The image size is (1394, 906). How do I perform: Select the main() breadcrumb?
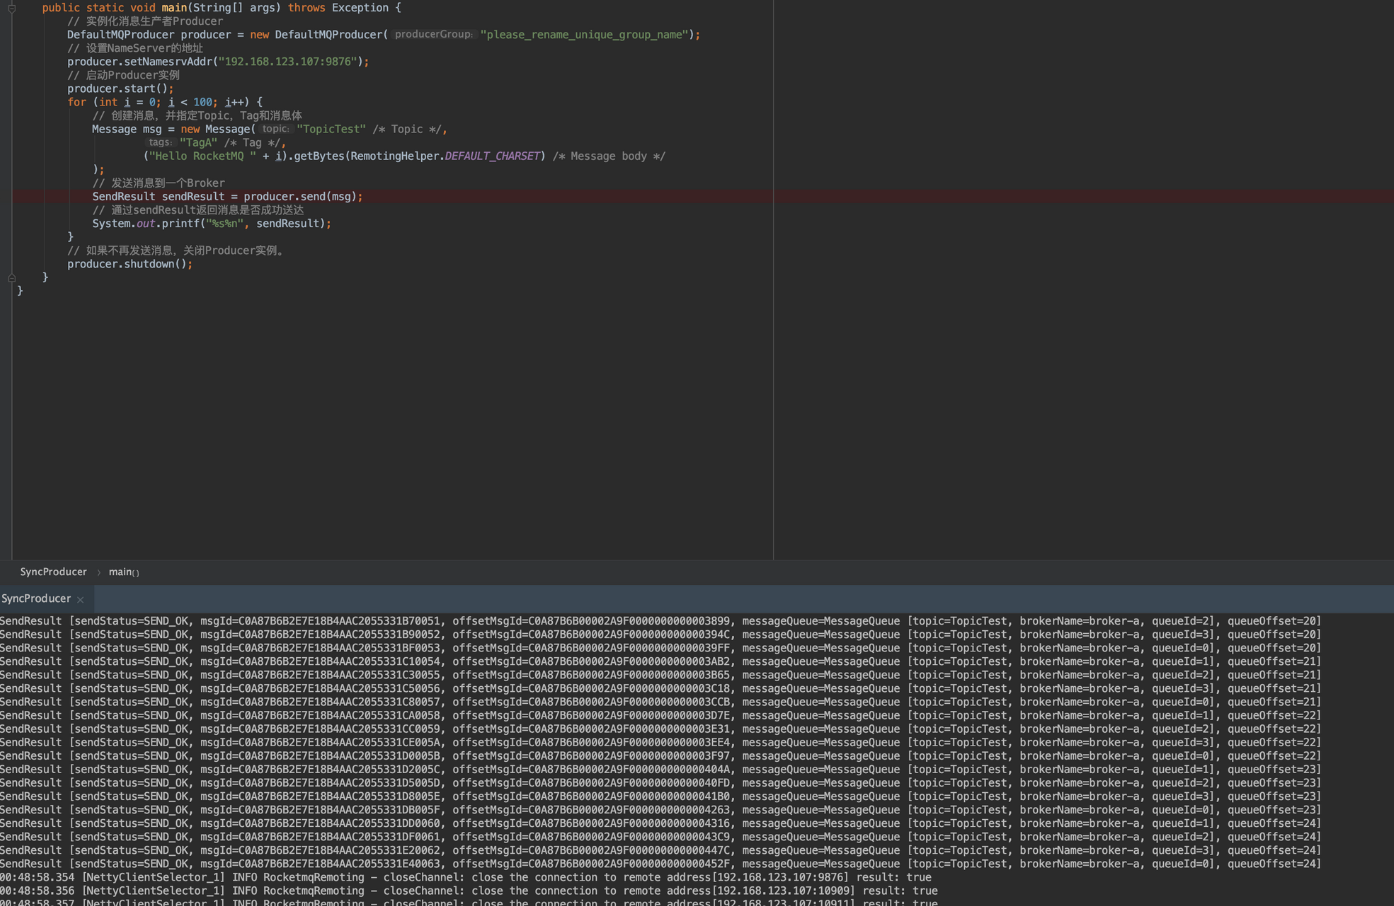pyautogui.click(x=124, y=572)
